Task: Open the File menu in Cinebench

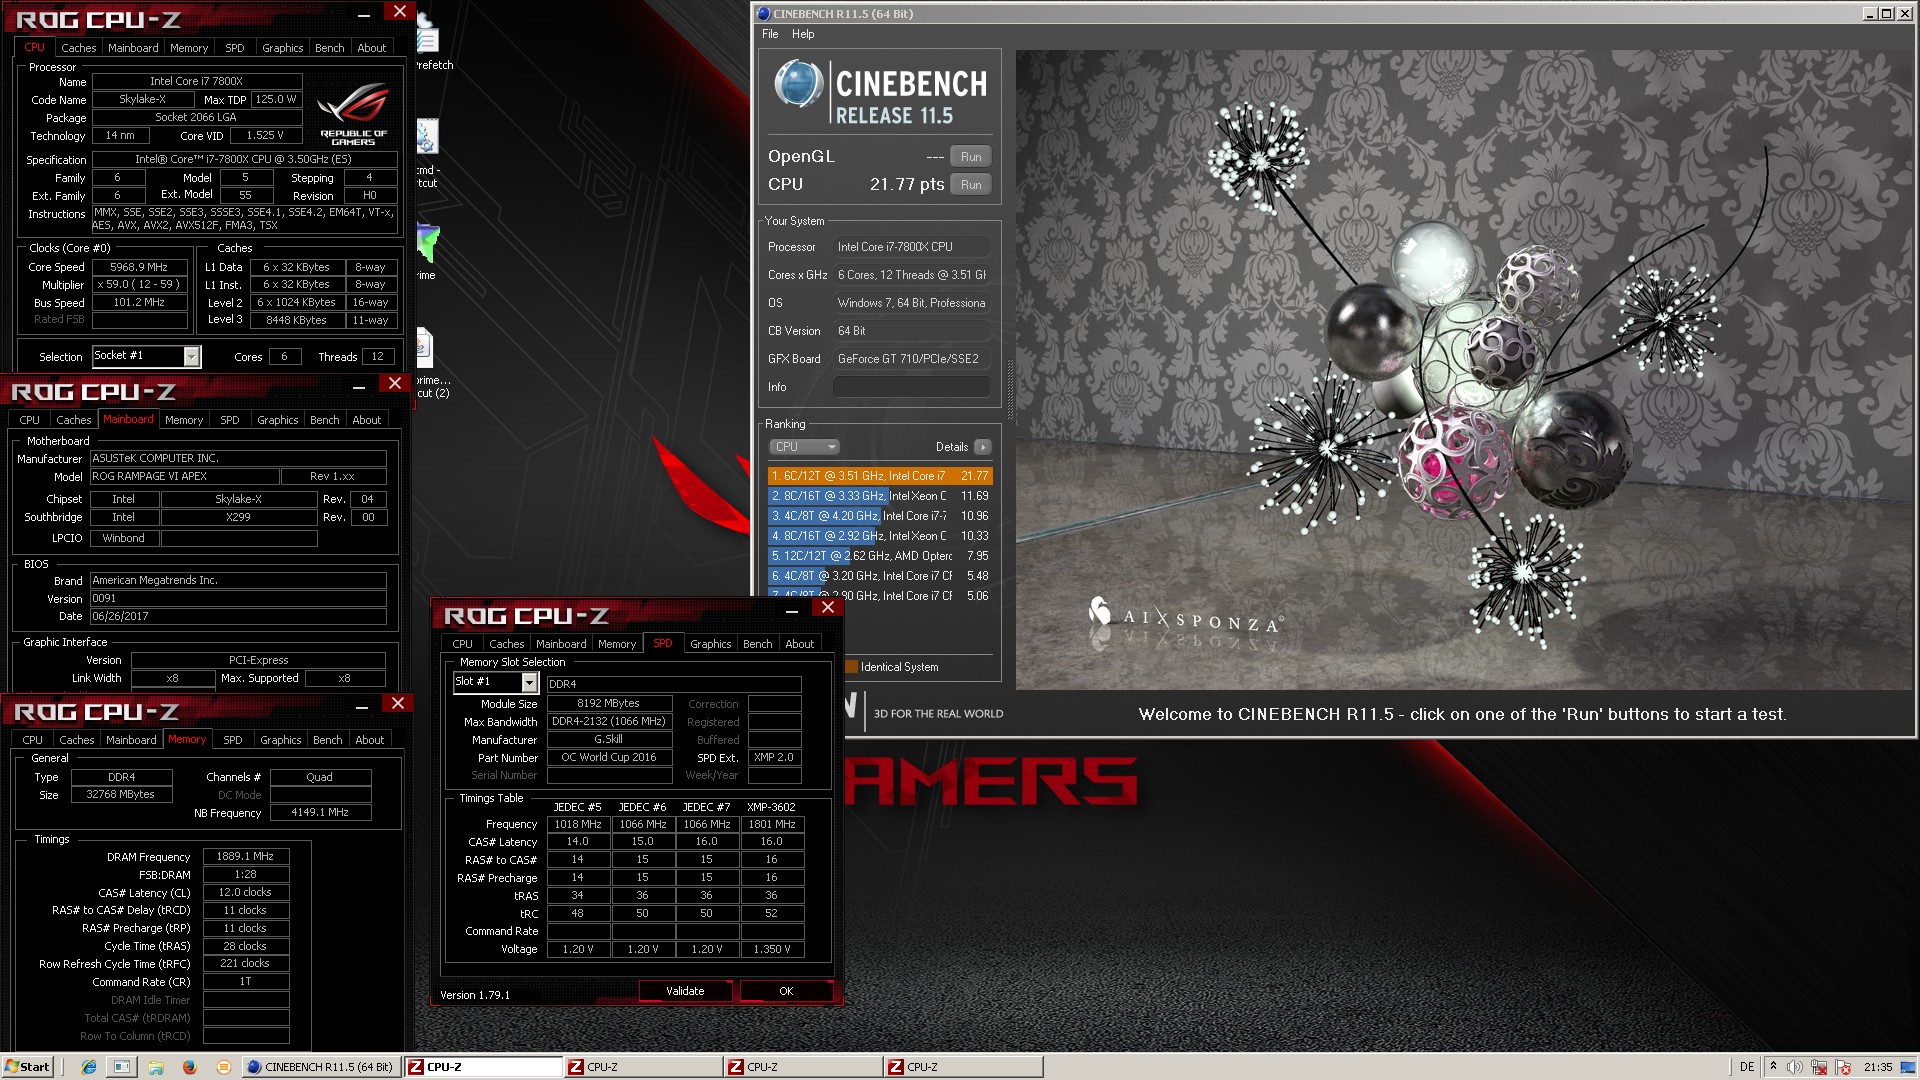Action: [770, 34]
